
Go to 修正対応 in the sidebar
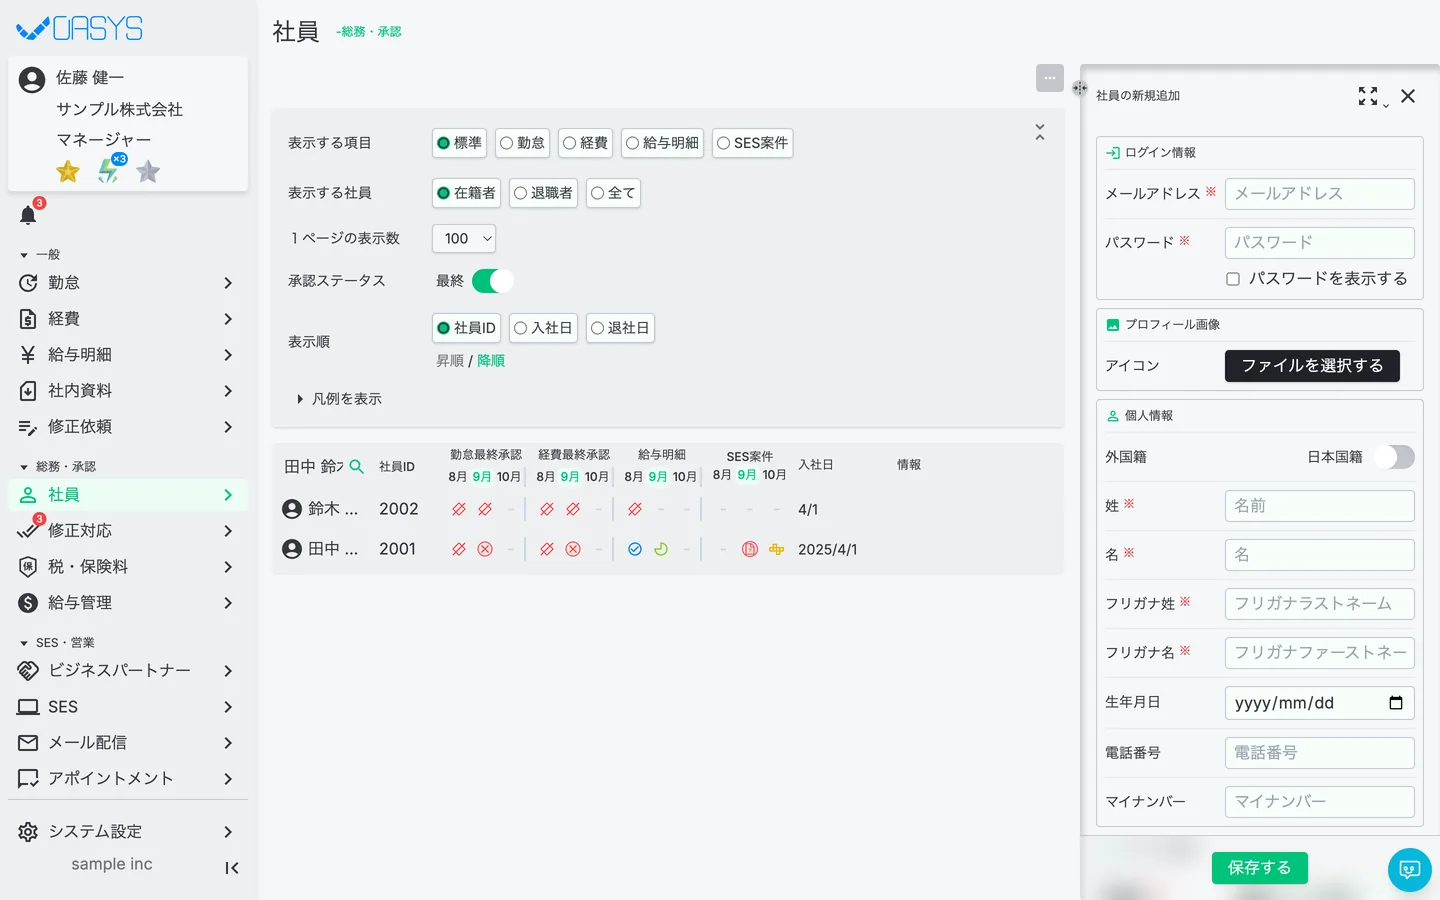[128, 531]
